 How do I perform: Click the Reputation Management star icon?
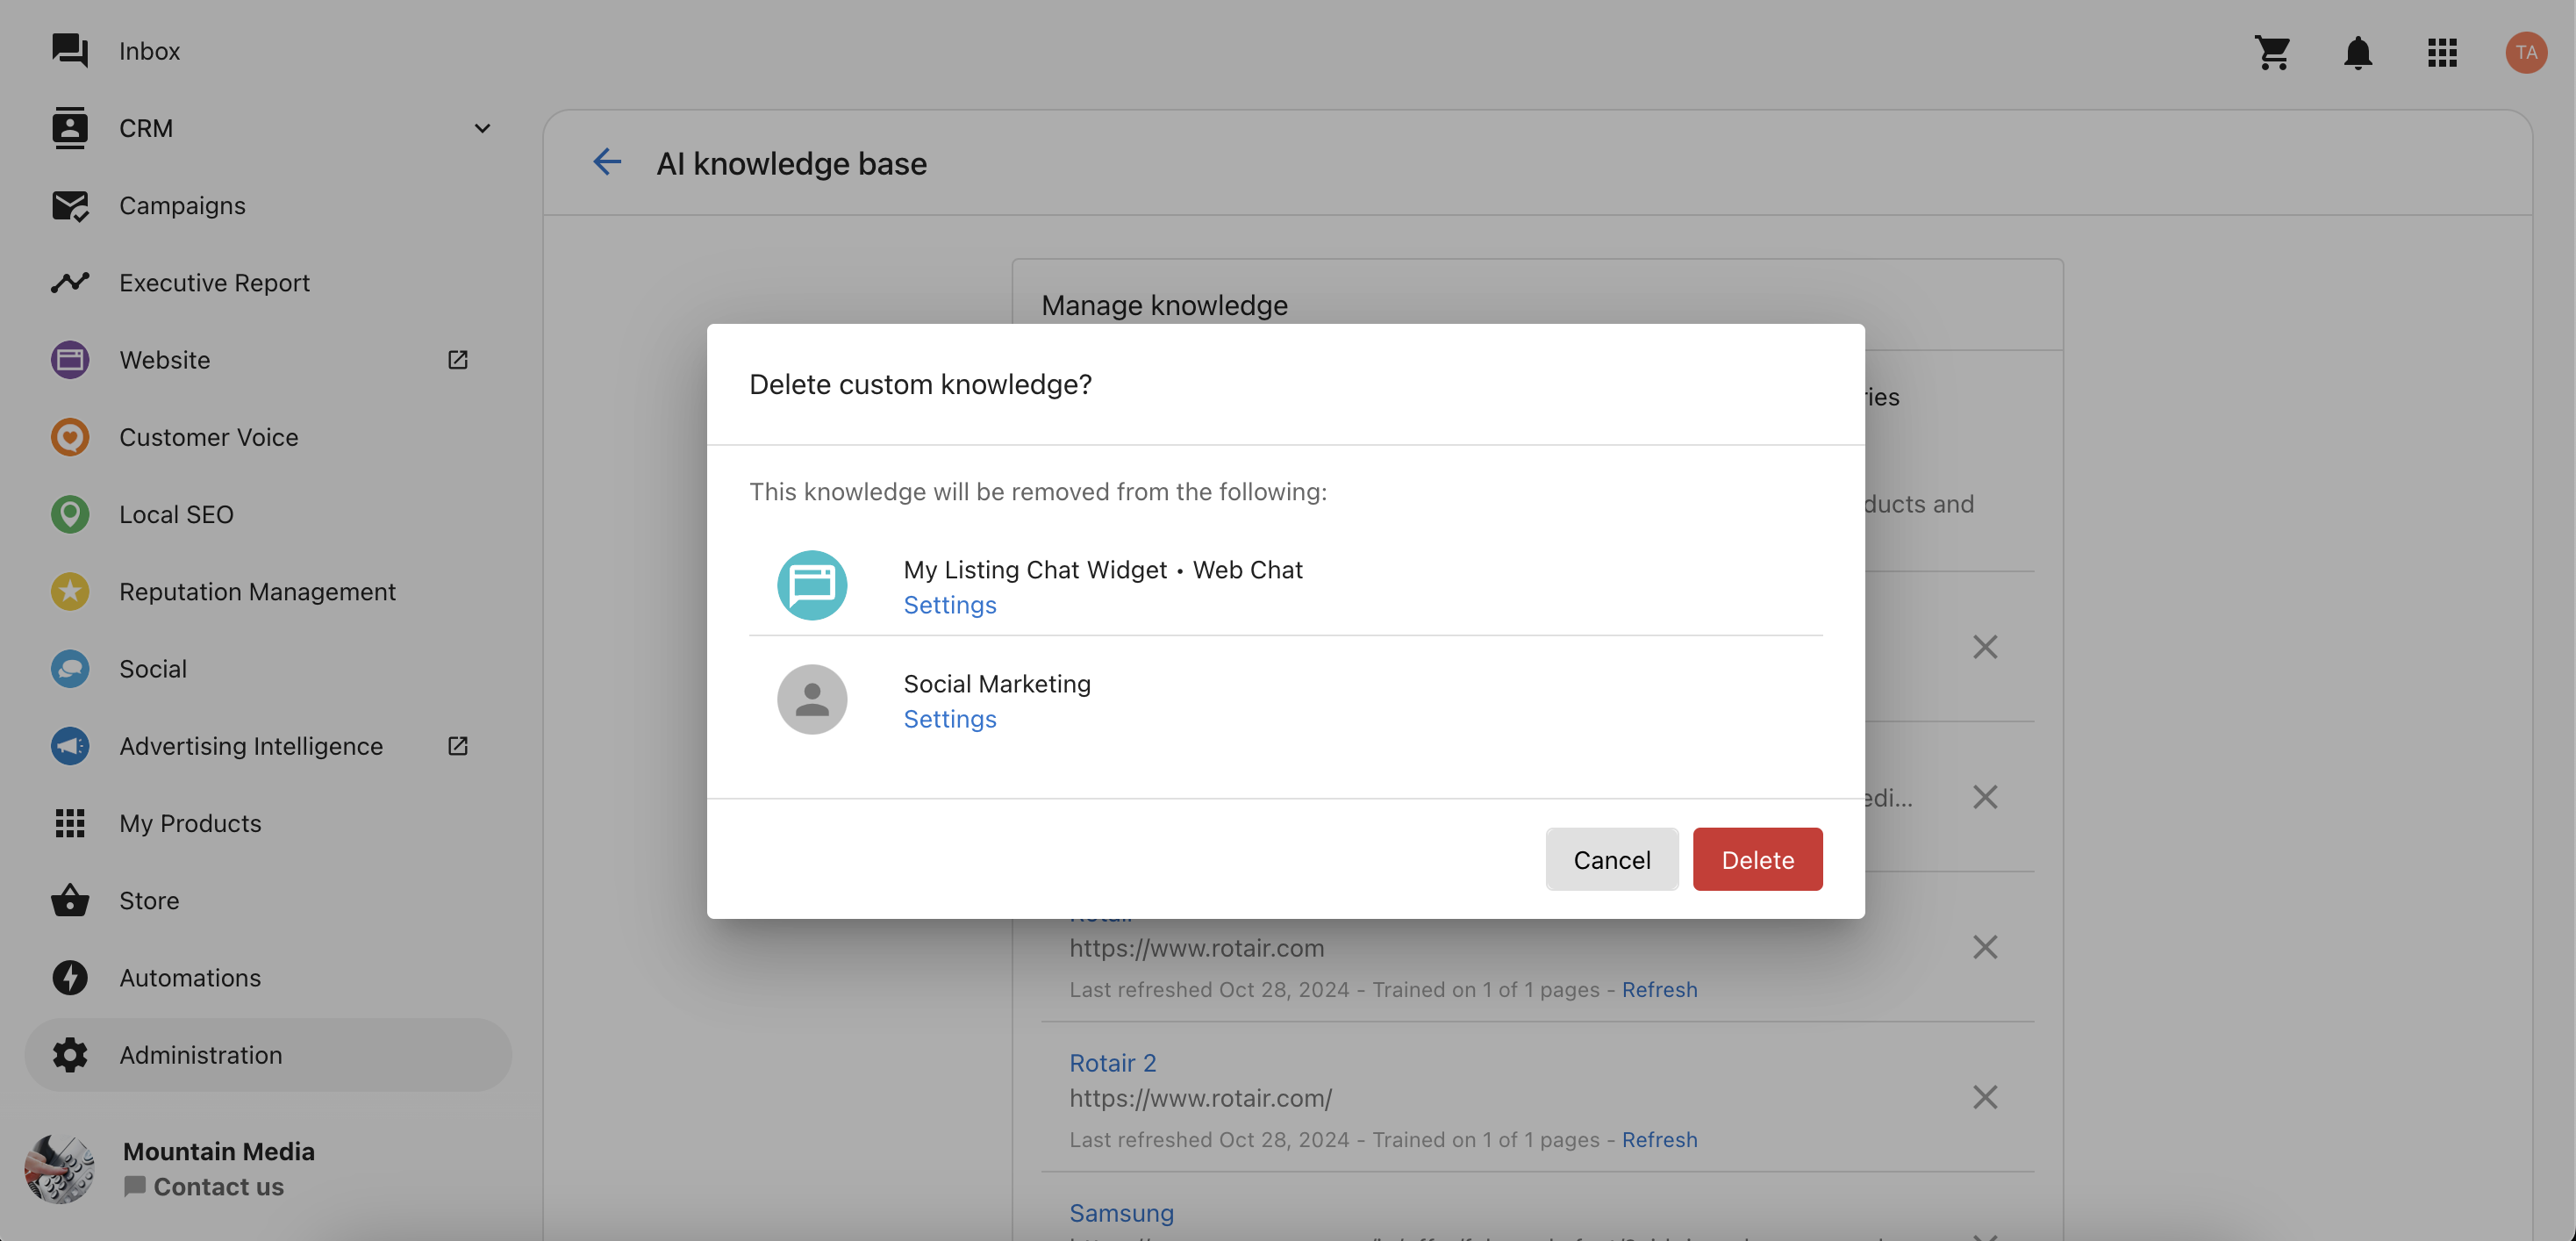click(70, 592)
